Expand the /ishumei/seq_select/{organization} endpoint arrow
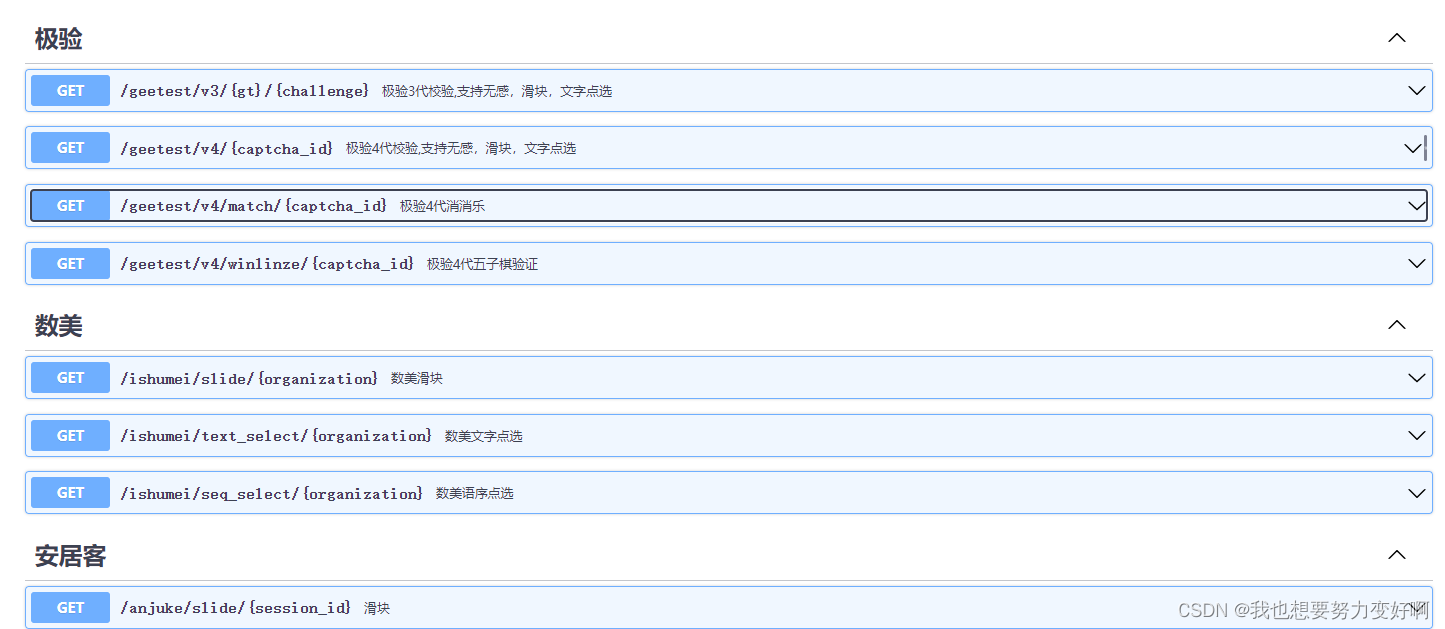 (1416, 493)
